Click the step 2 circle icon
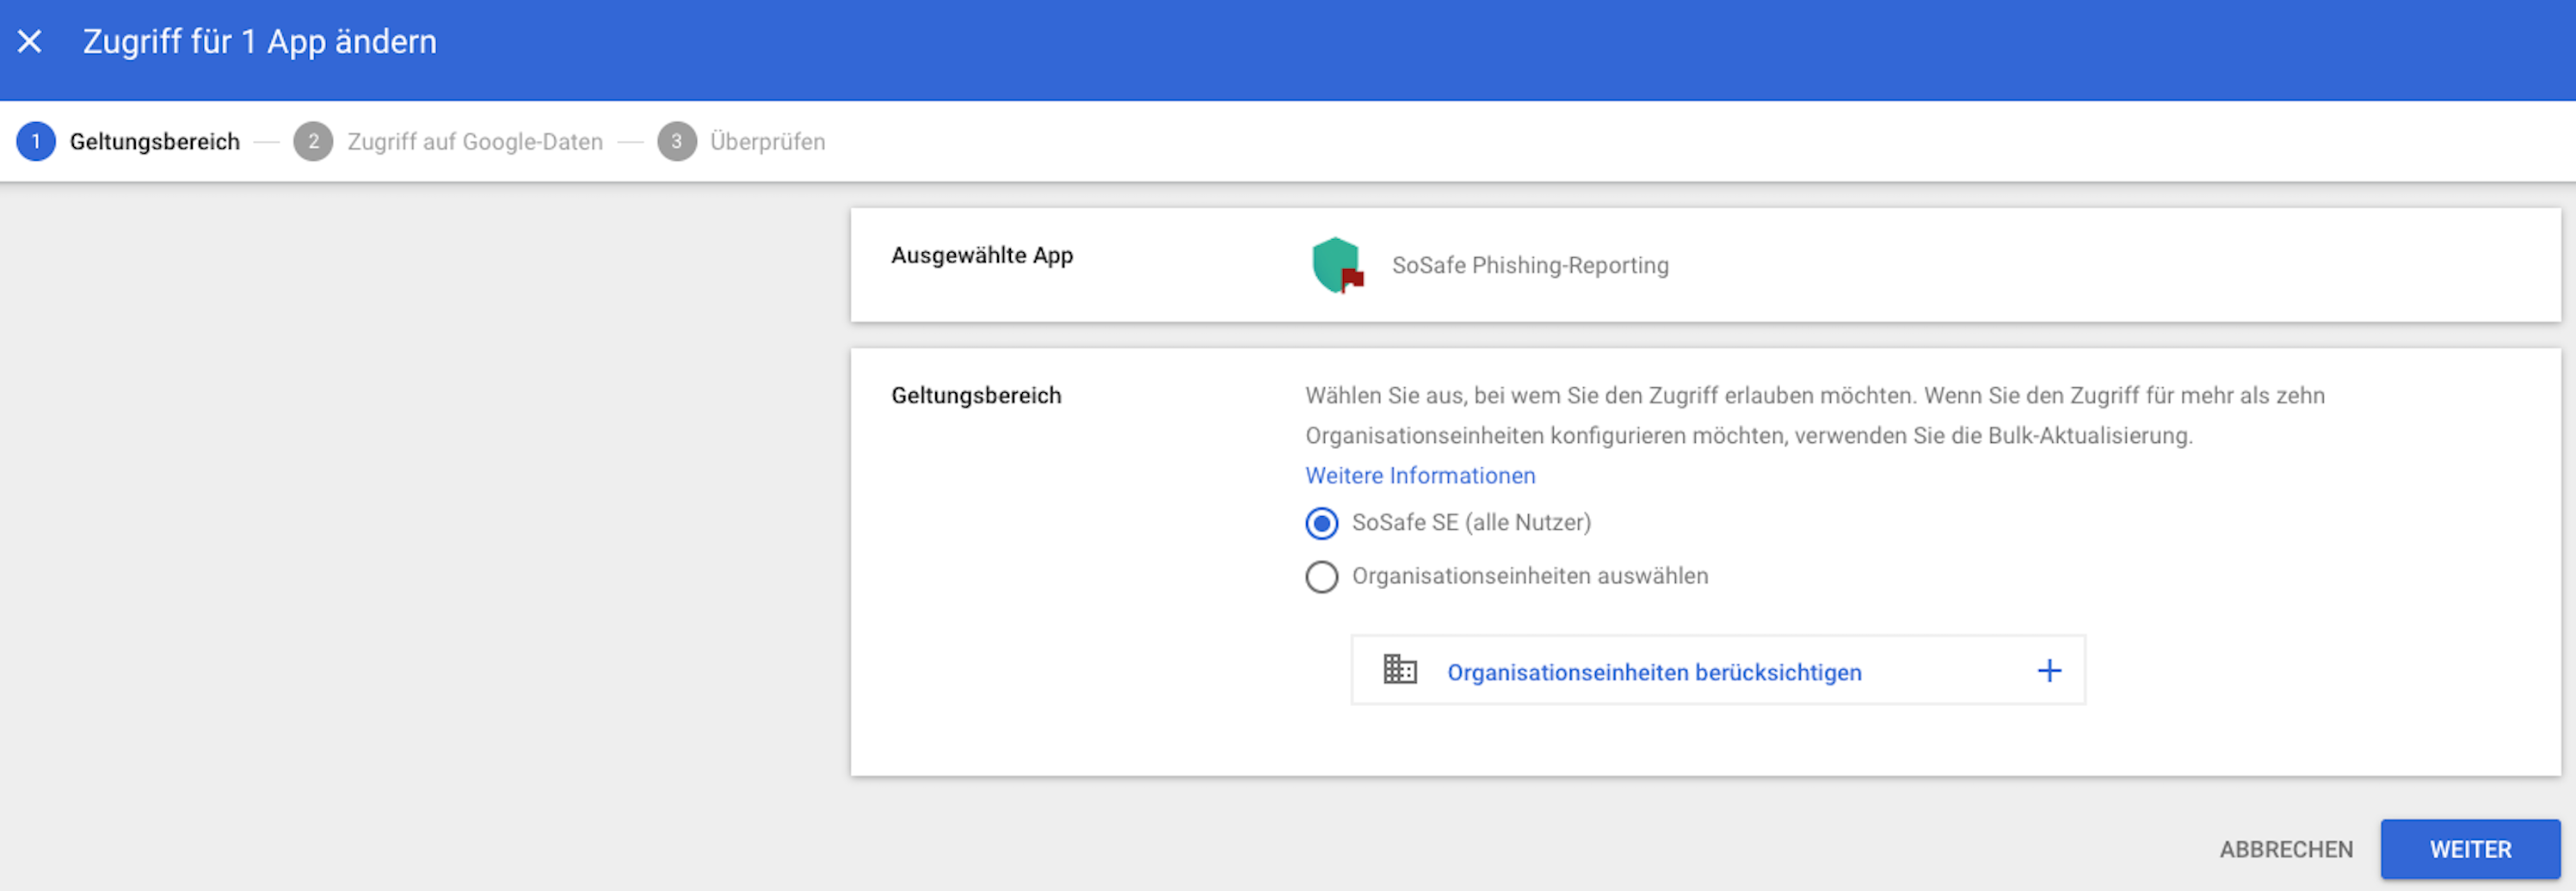 click(314, 141)
